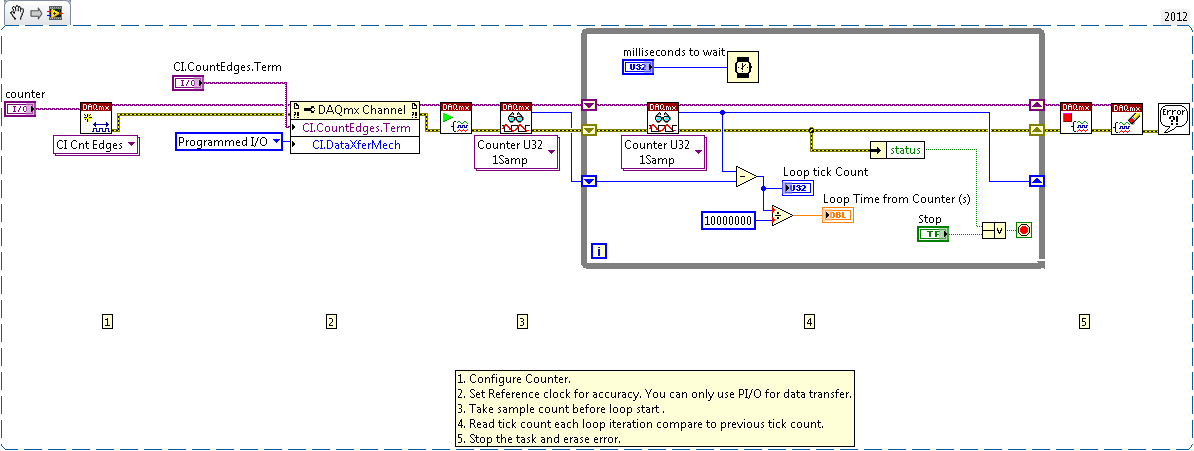The height and width of the screenshot is (451, 1194).
Task: Click the Unbundle By Name status node
Action: pos(897,150)
